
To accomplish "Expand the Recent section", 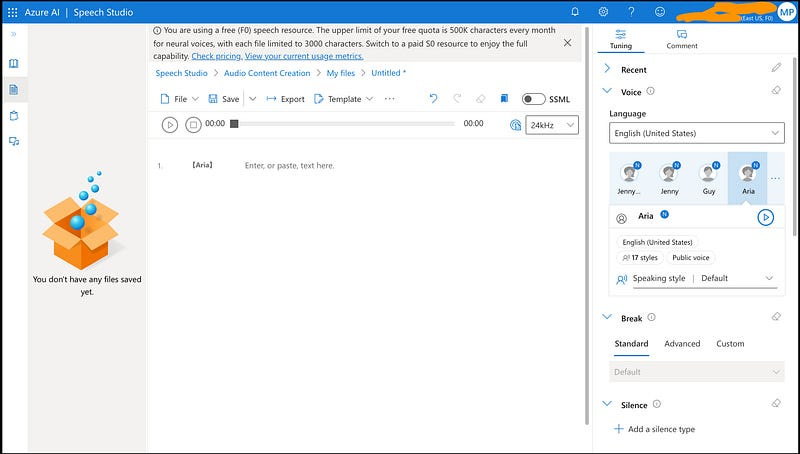I will tap(607, 68).
